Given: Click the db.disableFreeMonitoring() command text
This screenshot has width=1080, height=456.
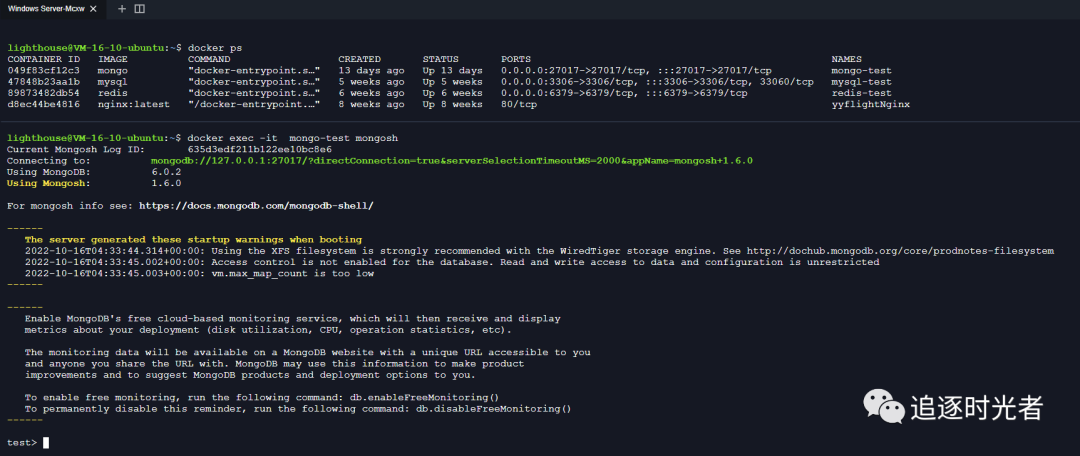Looking at the screenshot, I should coord(494,408).
